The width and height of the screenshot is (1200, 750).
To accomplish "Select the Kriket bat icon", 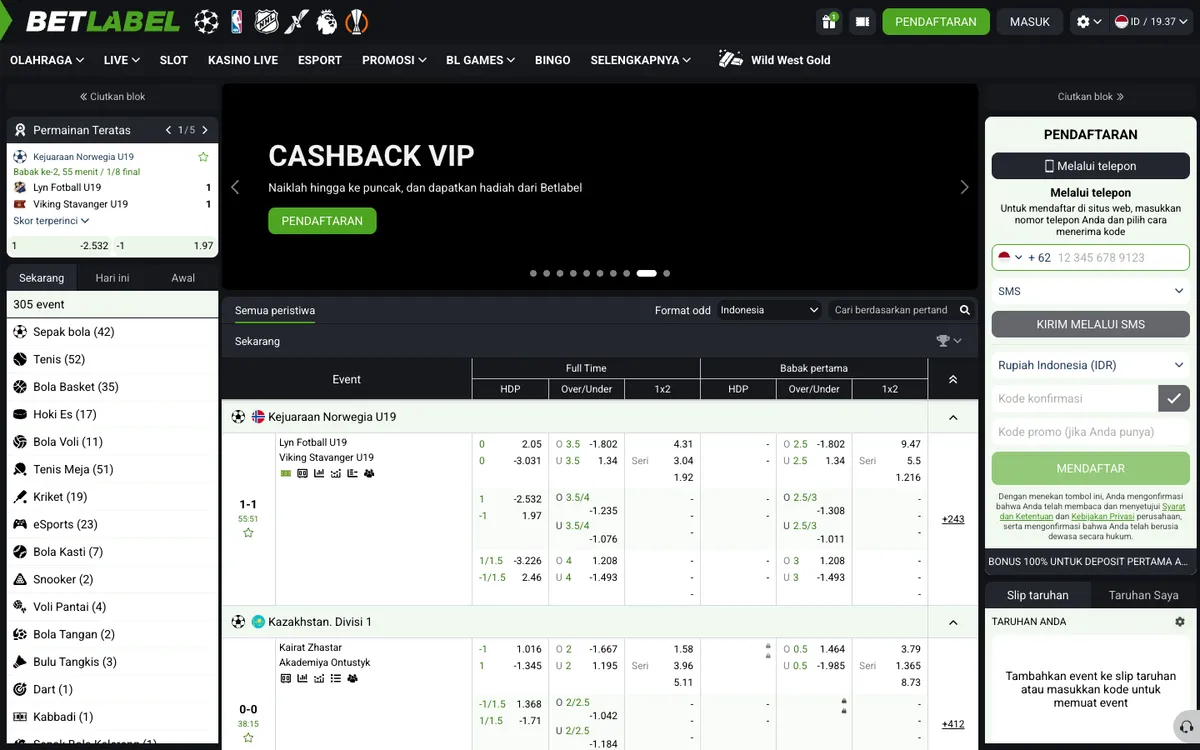I will [20, 497].
